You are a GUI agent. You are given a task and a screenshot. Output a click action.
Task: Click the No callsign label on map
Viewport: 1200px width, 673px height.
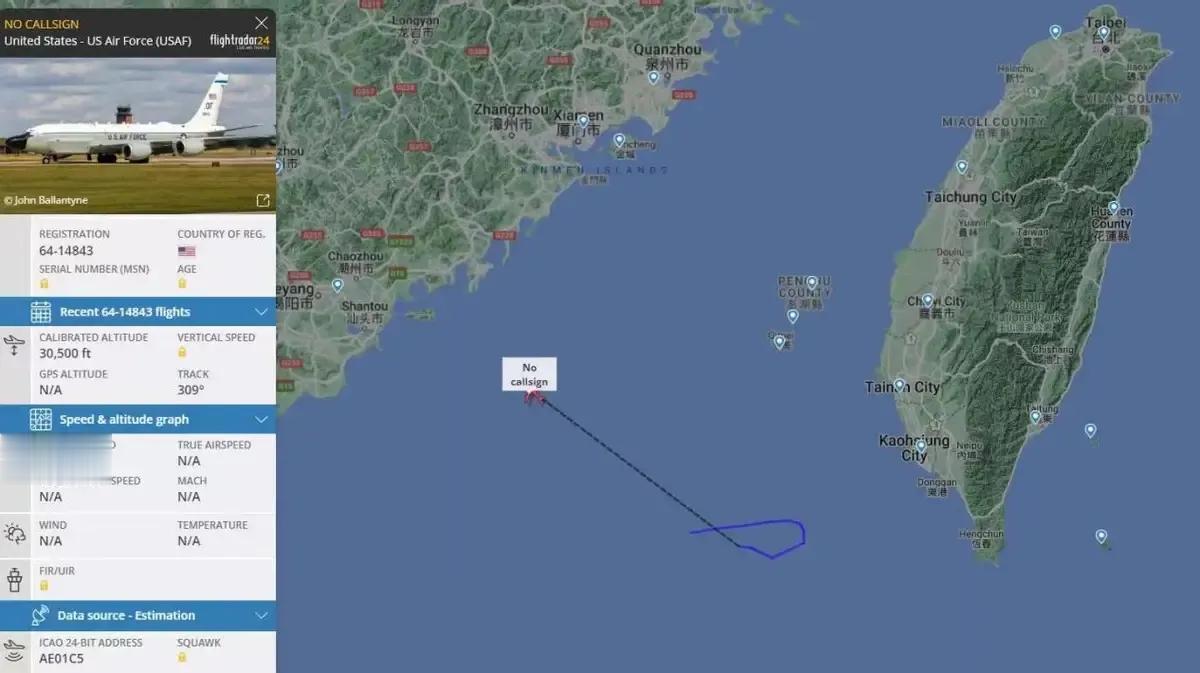529,375
